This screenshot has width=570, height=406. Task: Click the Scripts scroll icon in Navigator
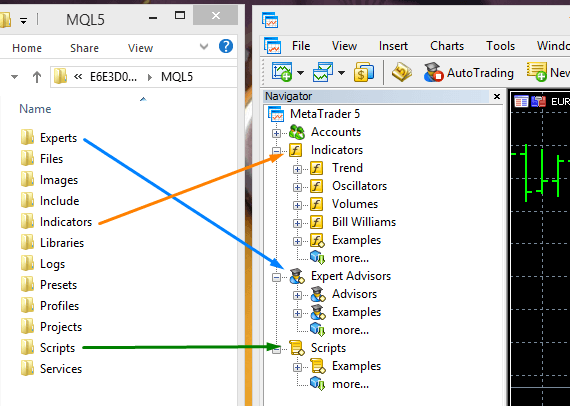[x=297, y=348]
